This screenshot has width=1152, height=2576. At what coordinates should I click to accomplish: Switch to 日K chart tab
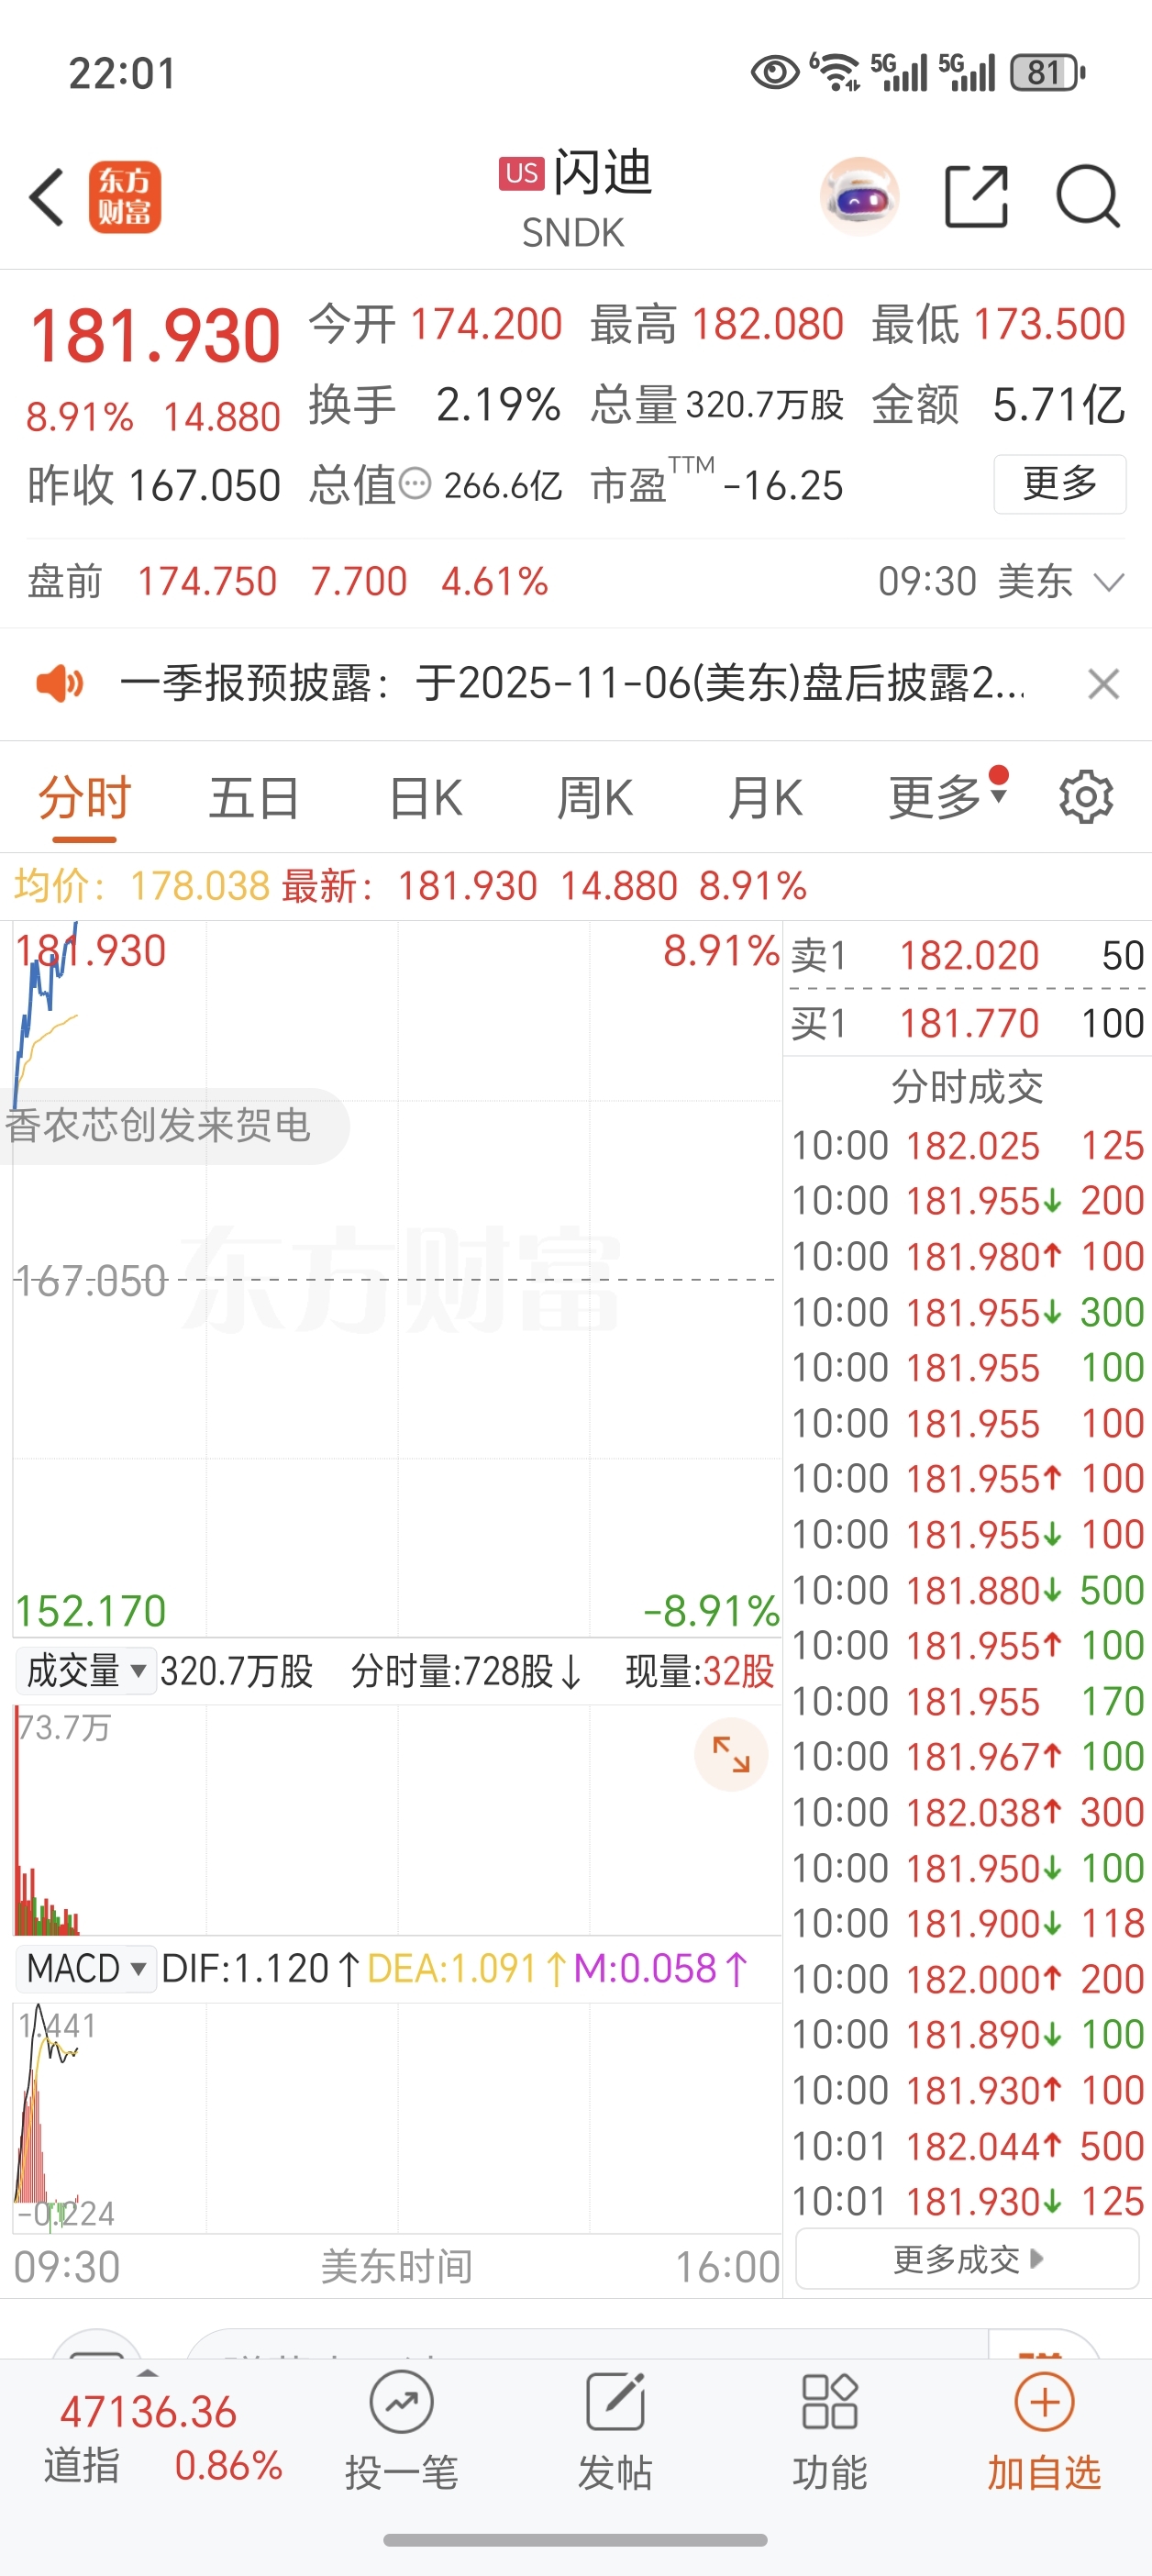click(x=426, y=798)
